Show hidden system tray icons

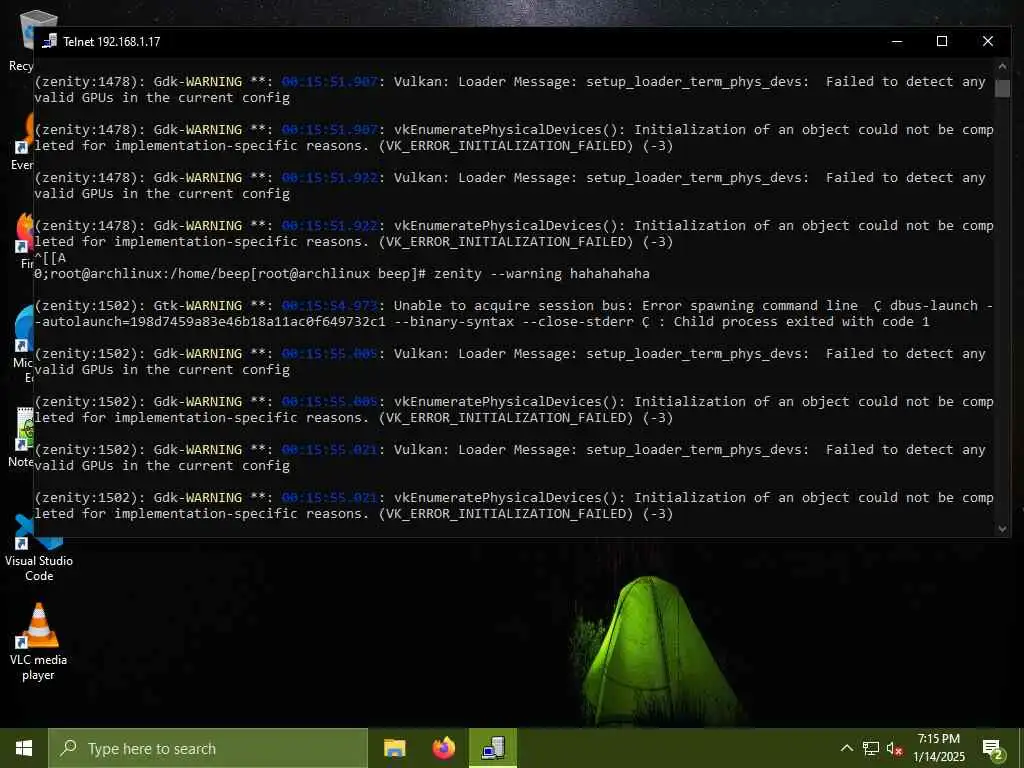tap(846, 748)
